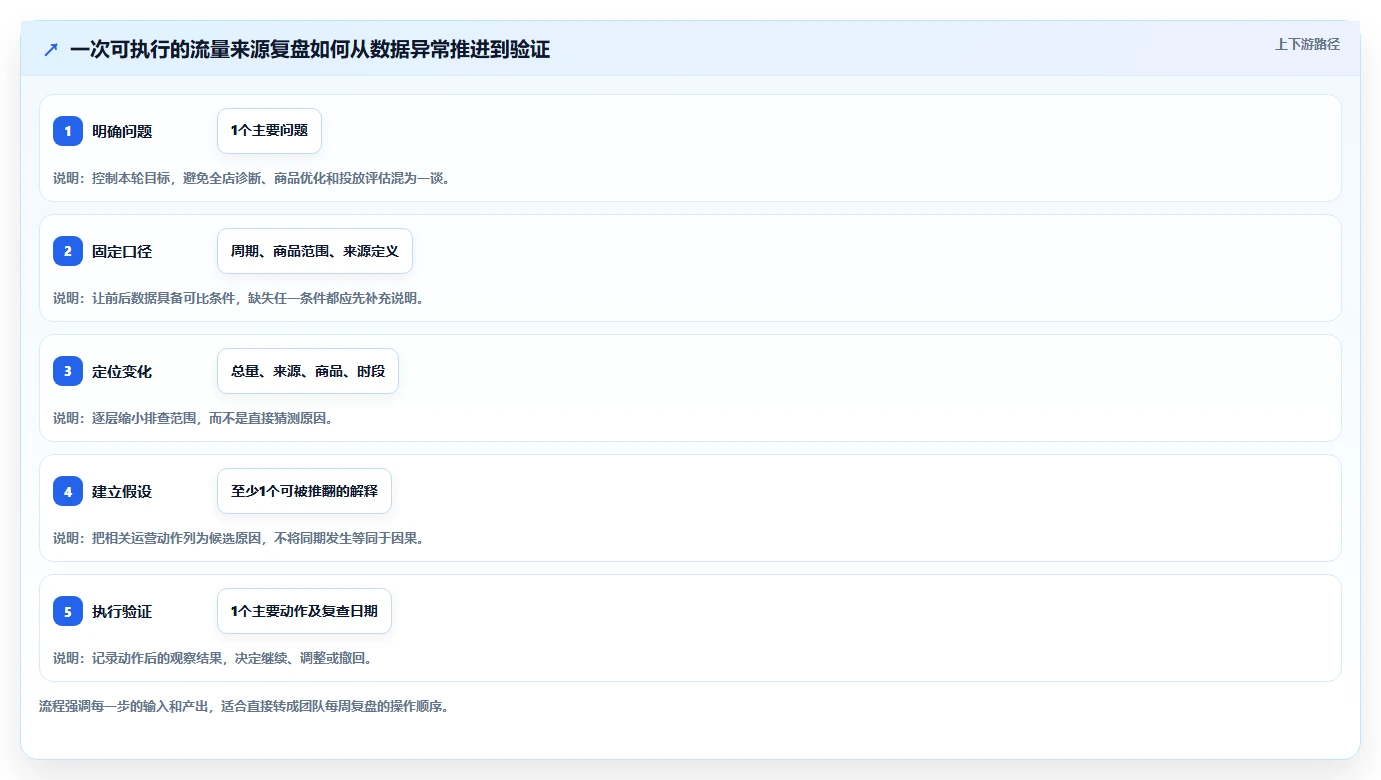Viewport: 1381px width, 780px height.
Task: Select the step 4 number badge
Action: (x=68, y=491)
